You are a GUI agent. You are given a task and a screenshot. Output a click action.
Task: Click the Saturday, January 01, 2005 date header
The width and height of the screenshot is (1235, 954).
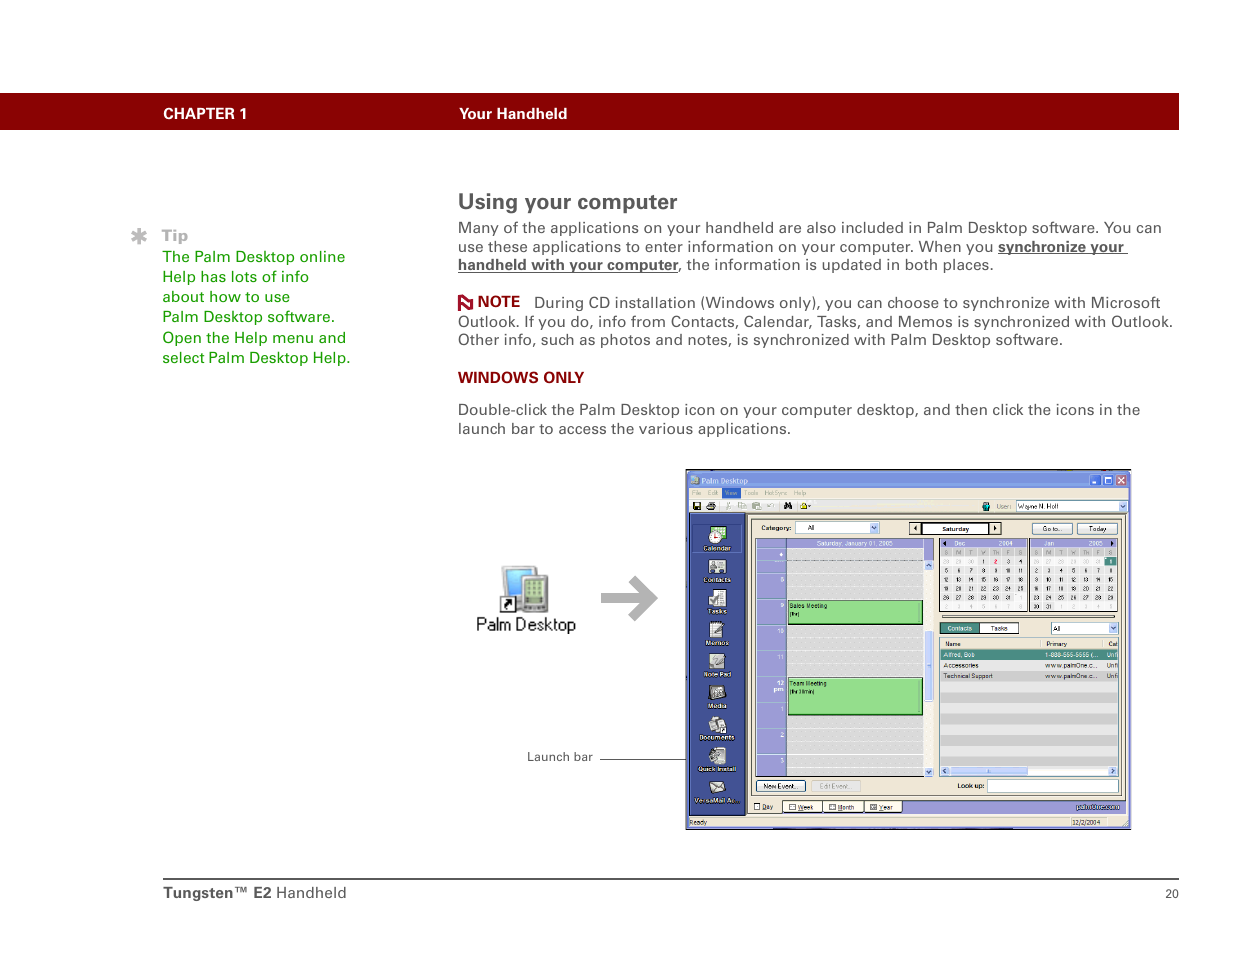click(x=855, y=543)
